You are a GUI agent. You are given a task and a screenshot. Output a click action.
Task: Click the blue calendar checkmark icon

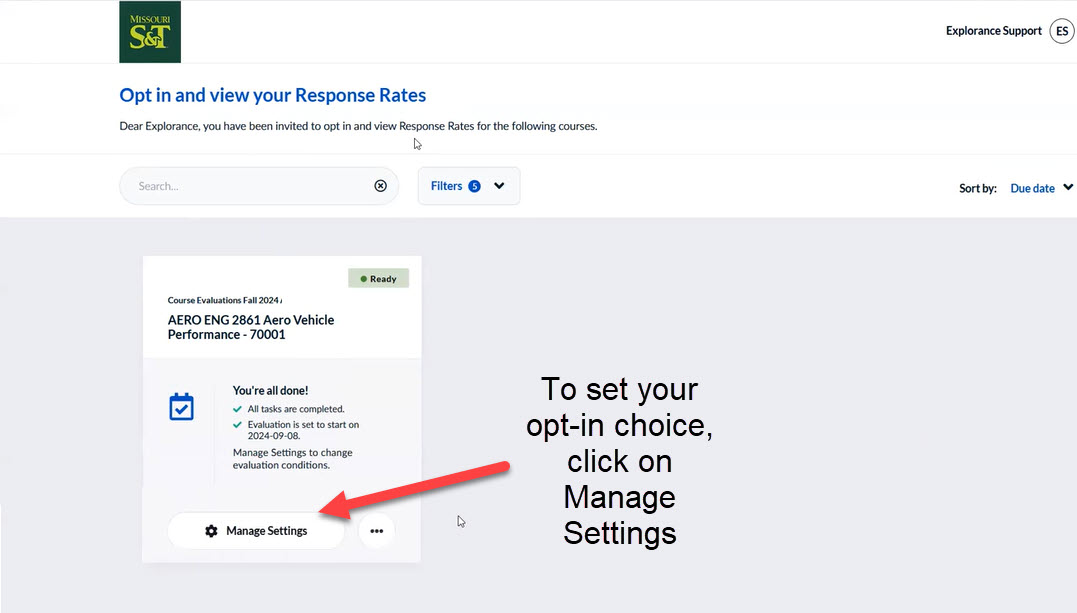click(x=181, y=406)
